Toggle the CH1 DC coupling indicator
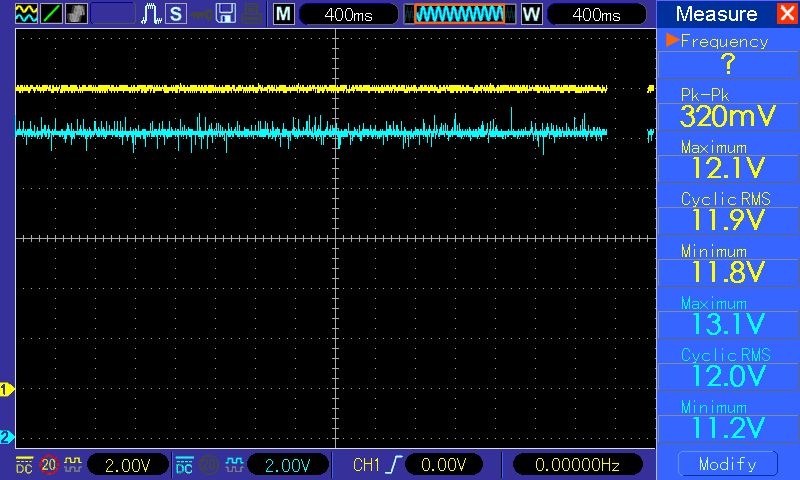Screen dimensions: 800x480 [24, 465]
